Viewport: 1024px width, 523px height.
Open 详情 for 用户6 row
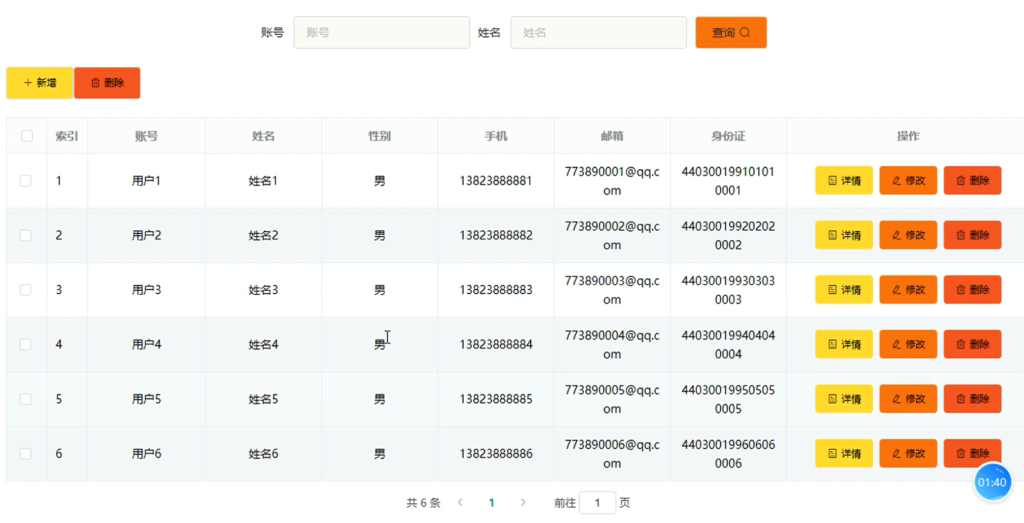point(844,453)
